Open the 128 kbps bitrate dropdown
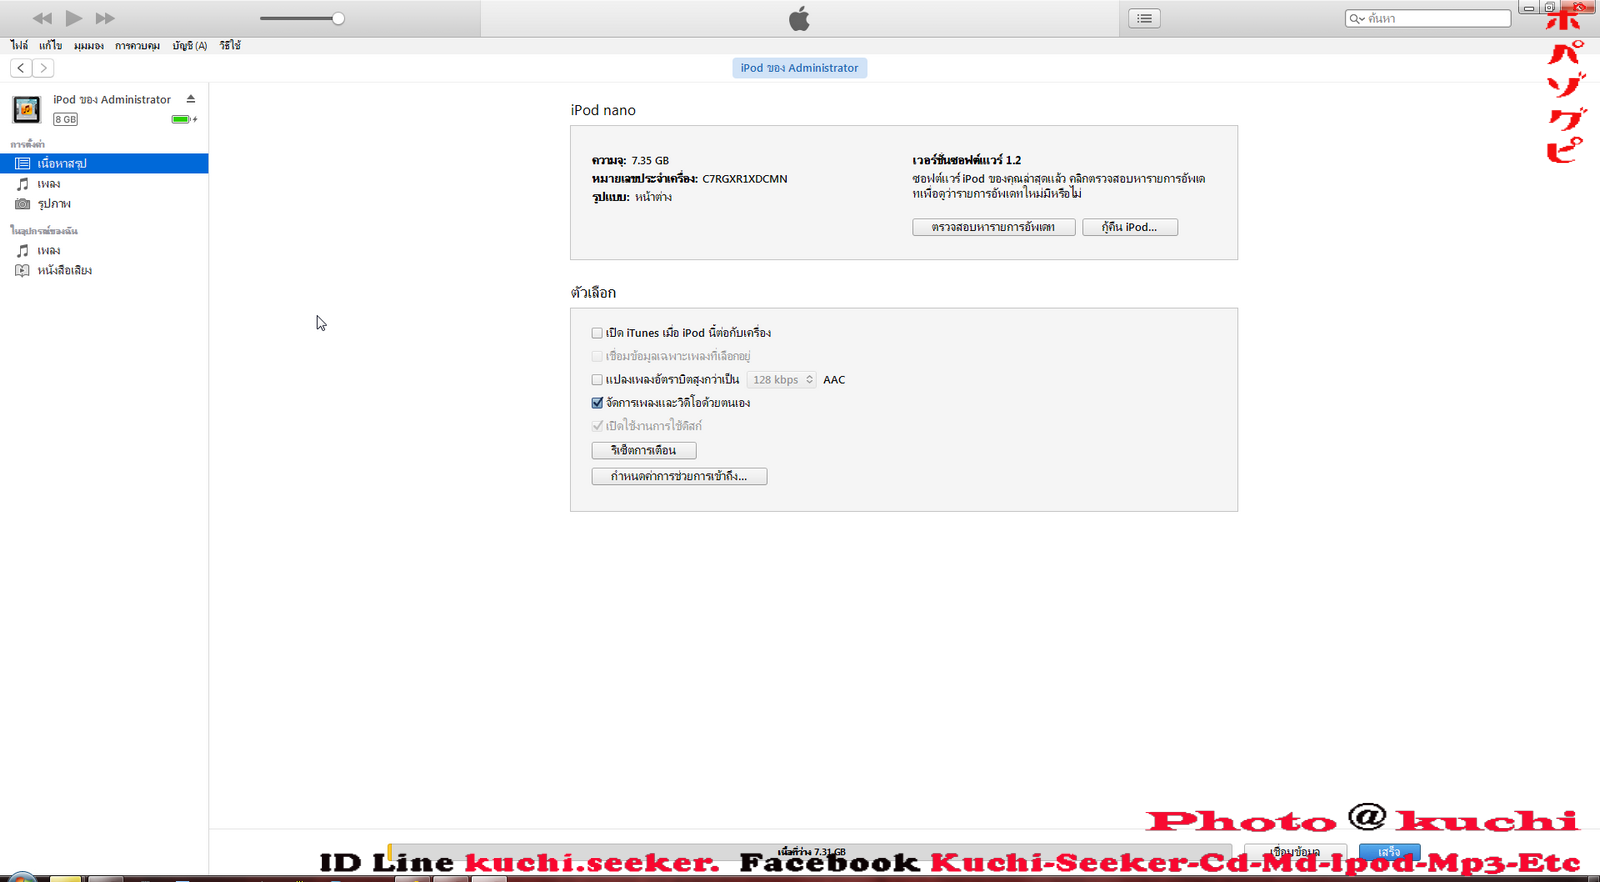Image resolution: width=1600 pixels, height=882 pixels. click(782, 380)
